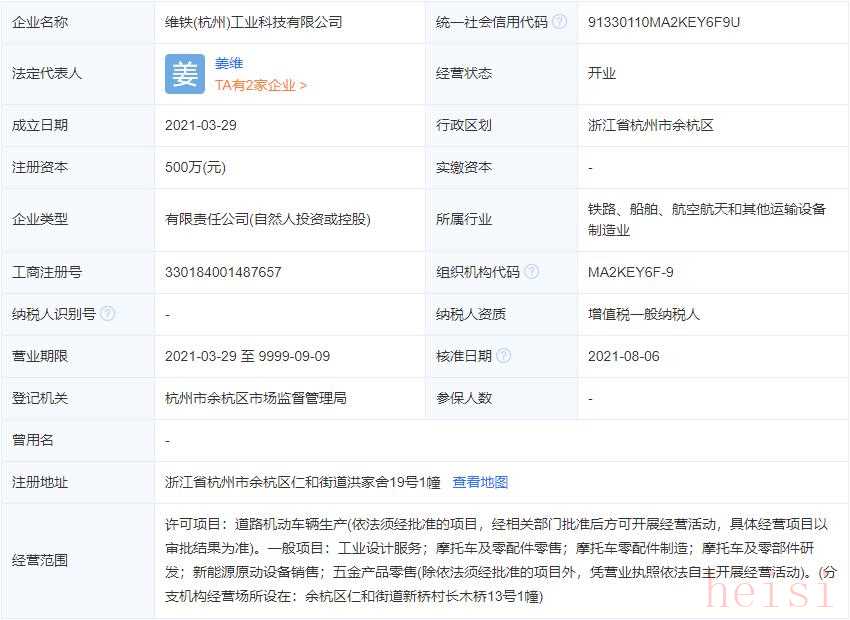Screen dimensions: 850x620
Task: Click company type 有限责任公司(自然人投资或控股)
Action: coord(261,219)
